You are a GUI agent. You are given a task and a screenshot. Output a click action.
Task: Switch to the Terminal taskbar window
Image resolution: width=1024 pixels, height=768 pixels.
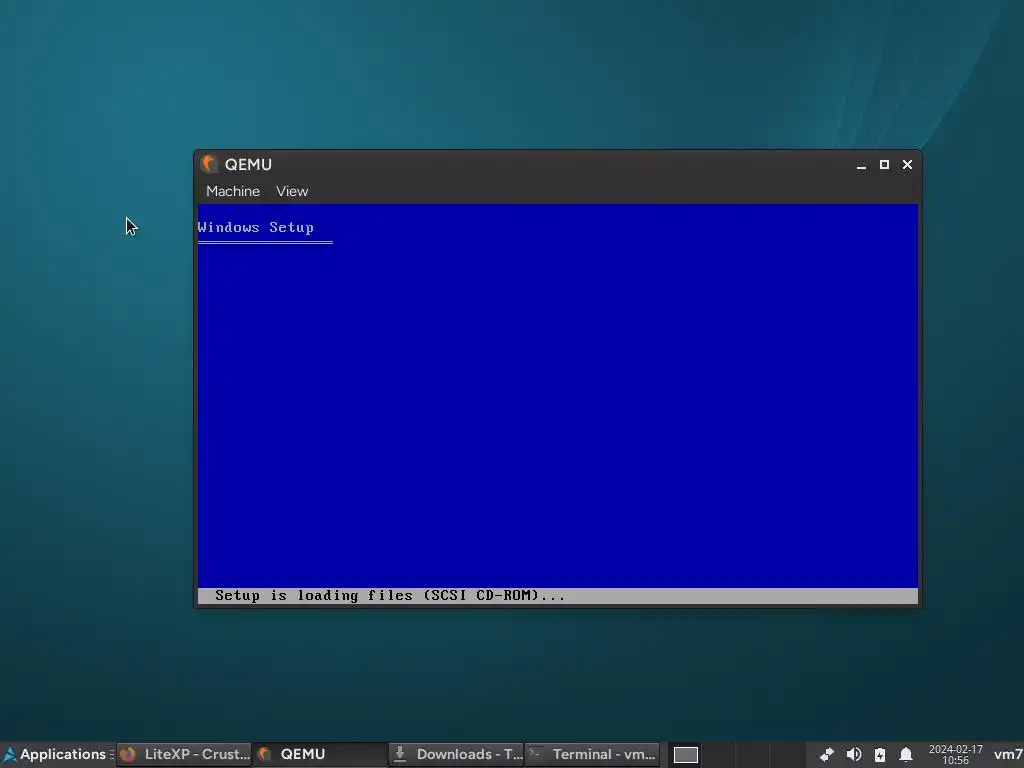pos(592,754)
